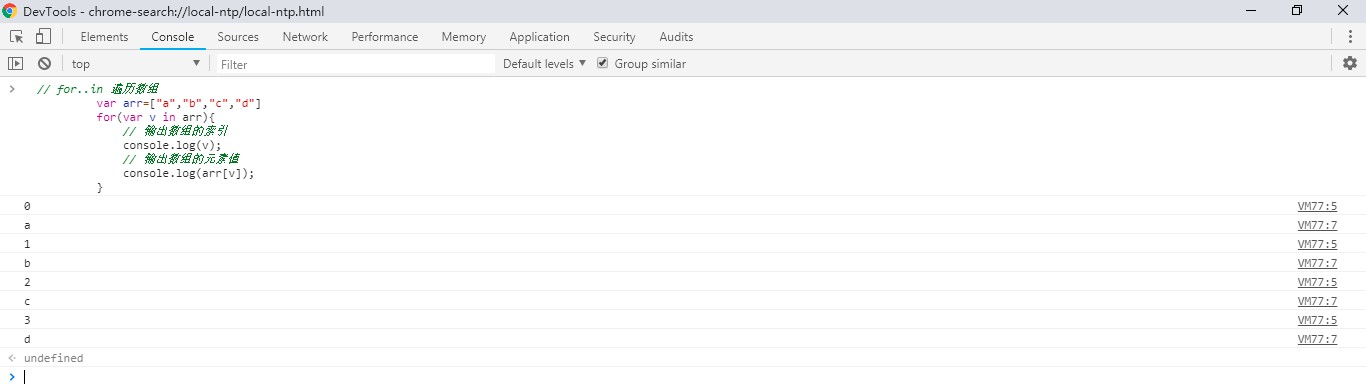The height and width of the screenshot is (391, 1366).
Task: Click the logged output value b
Action: pos(27,263)
